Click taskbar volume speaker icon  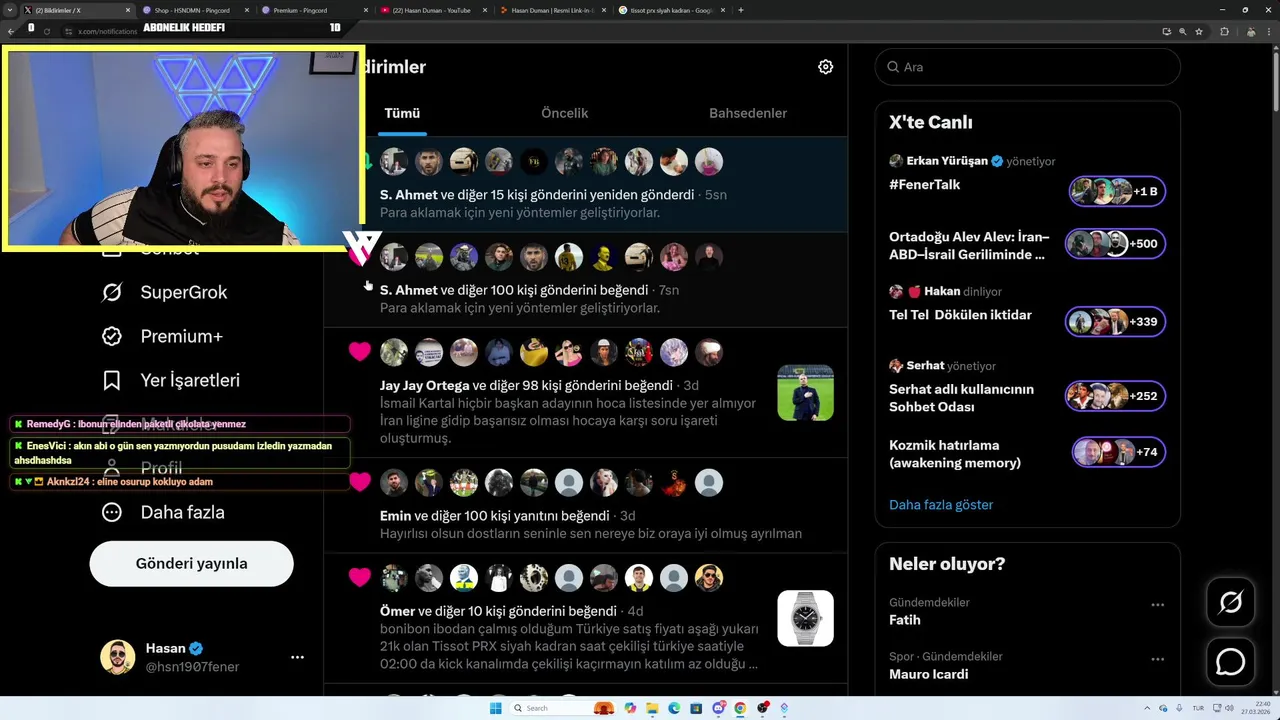(x=1229, y=708)
